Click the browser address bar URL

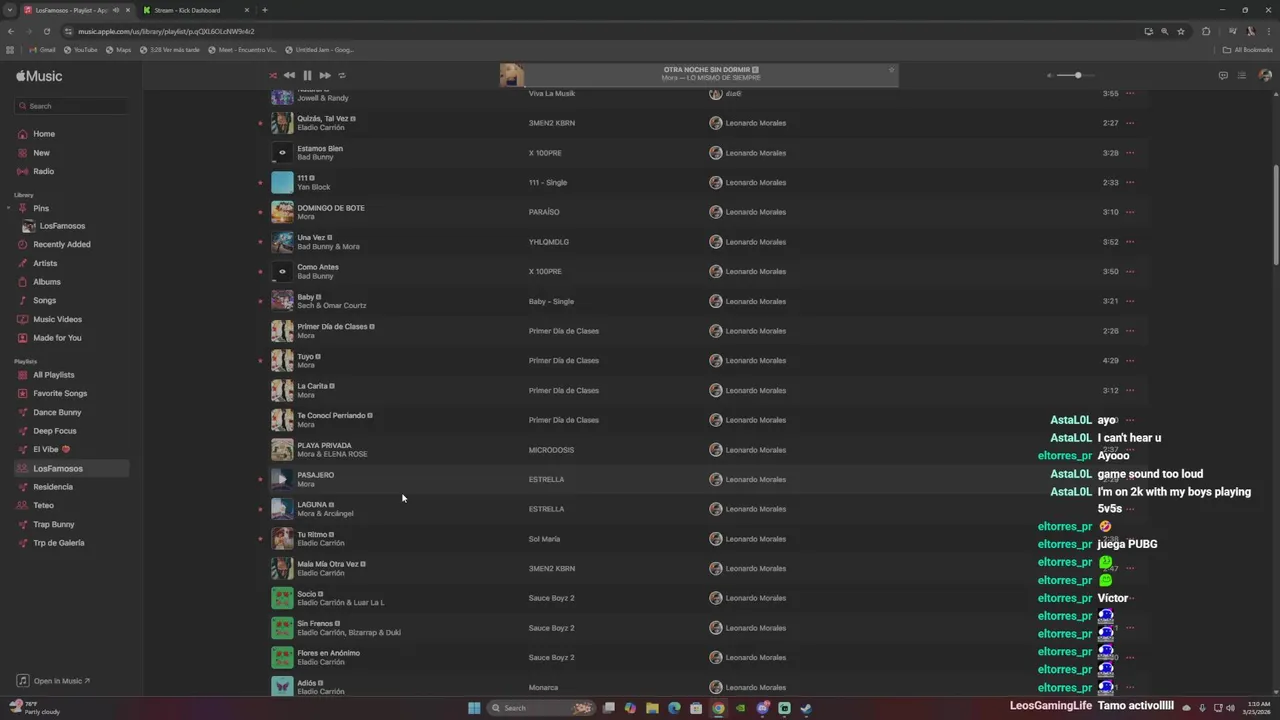[x=167, y=31]
